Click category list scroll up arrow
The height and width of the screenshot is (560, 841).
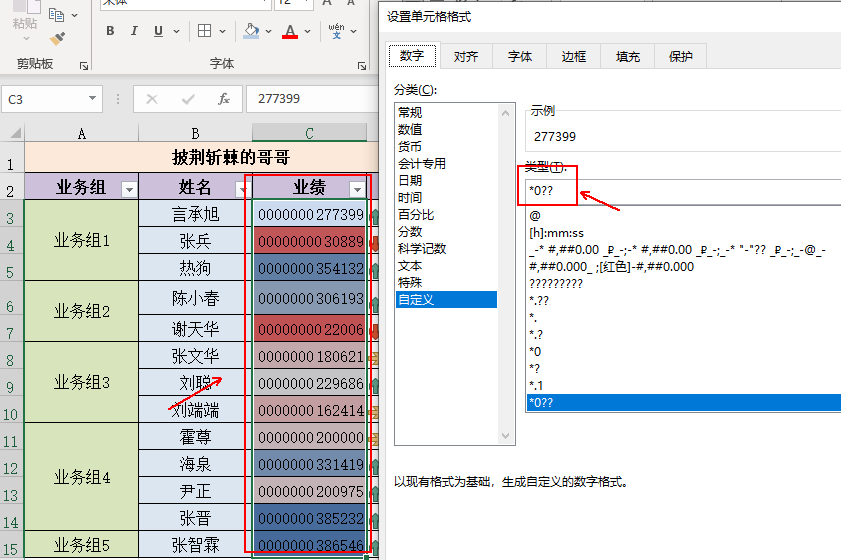(x=505, y=113)
